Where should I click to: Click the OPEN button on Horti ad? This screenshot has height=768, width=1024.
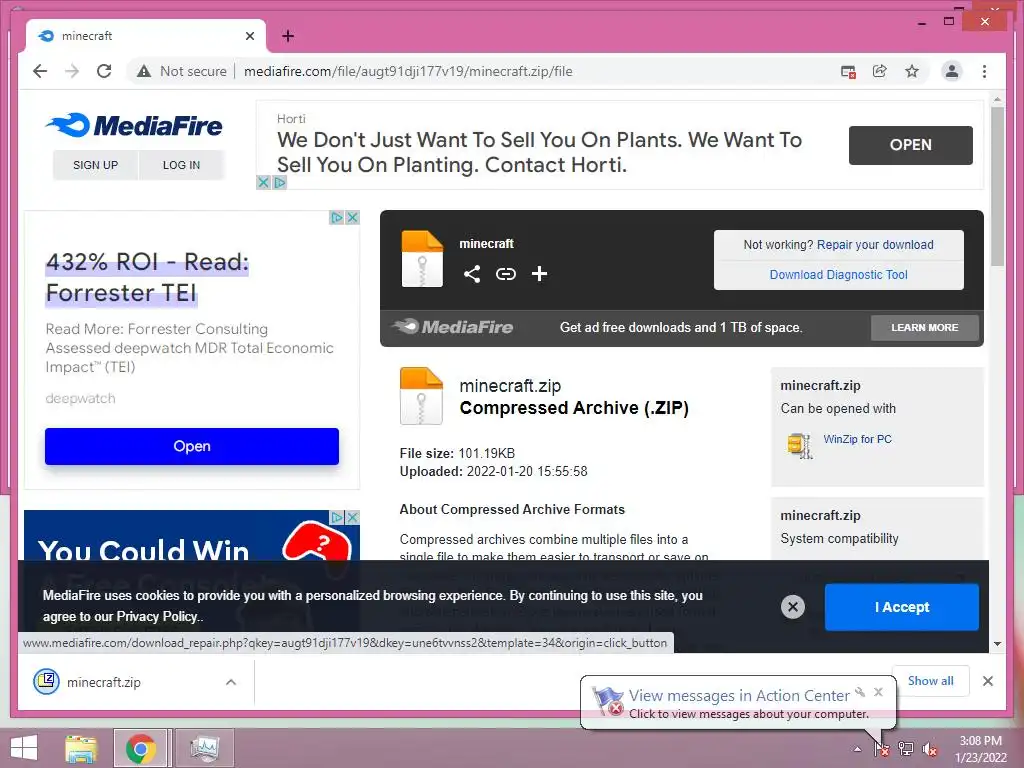910,145
